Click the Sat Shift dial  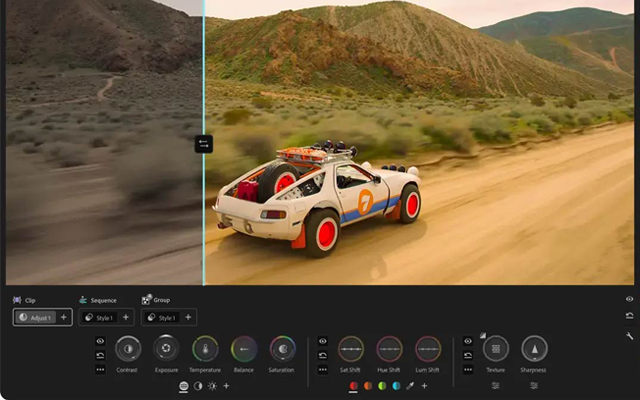pos(351,349)
